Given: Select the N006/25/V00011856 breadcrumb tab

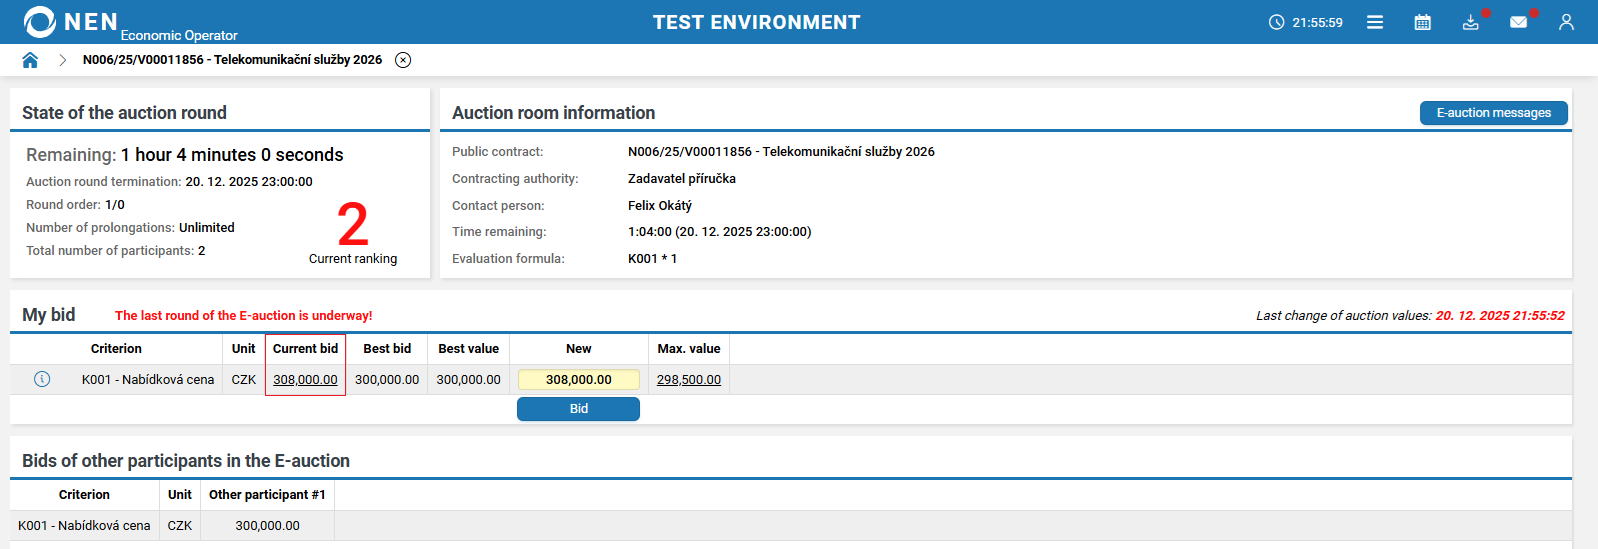Looking at the screenshot, I should tap(232, 60).
